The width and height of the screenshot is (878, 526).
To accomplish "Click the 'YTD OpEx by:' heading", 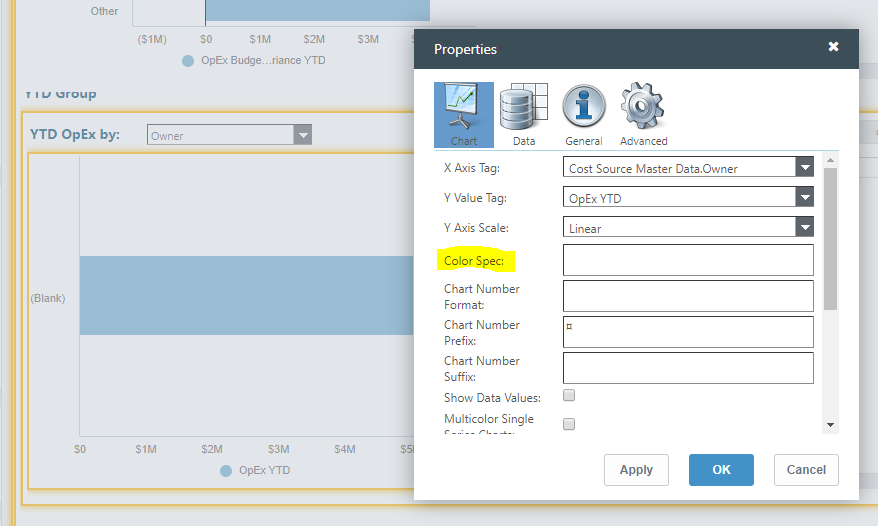I will [74, 134].
